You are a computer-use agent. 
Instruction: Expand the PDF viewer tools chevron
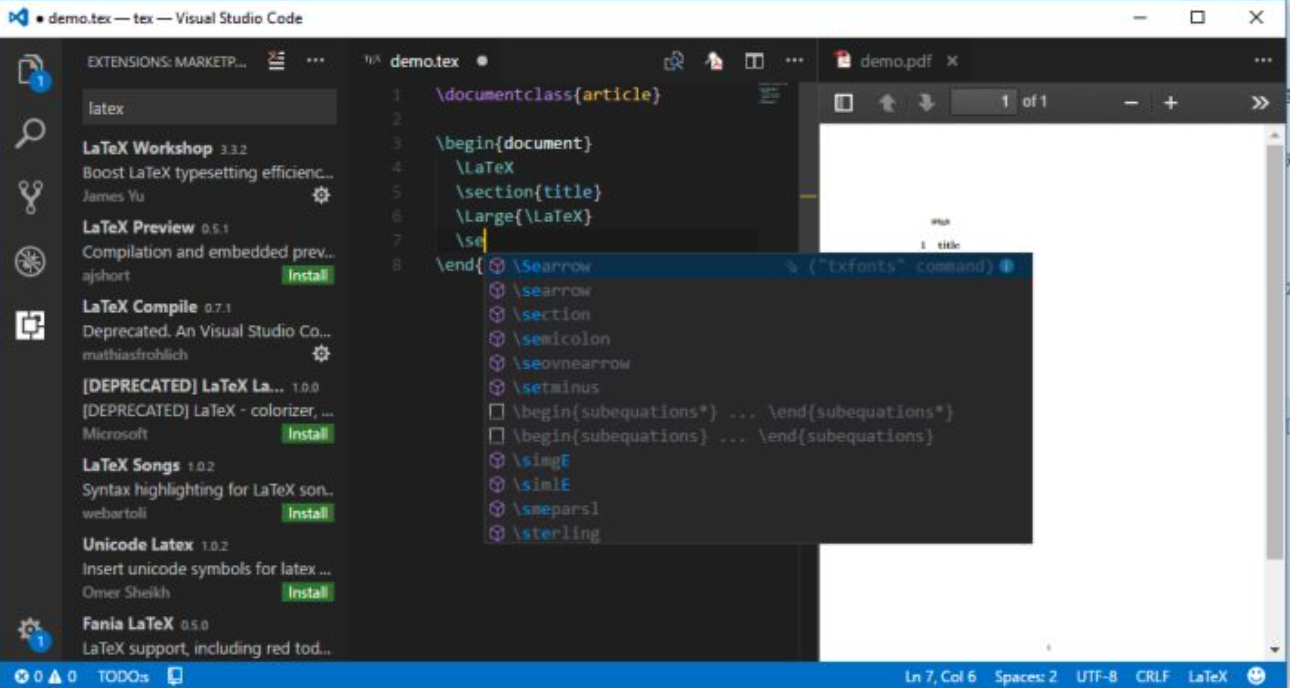[1260, 102]
